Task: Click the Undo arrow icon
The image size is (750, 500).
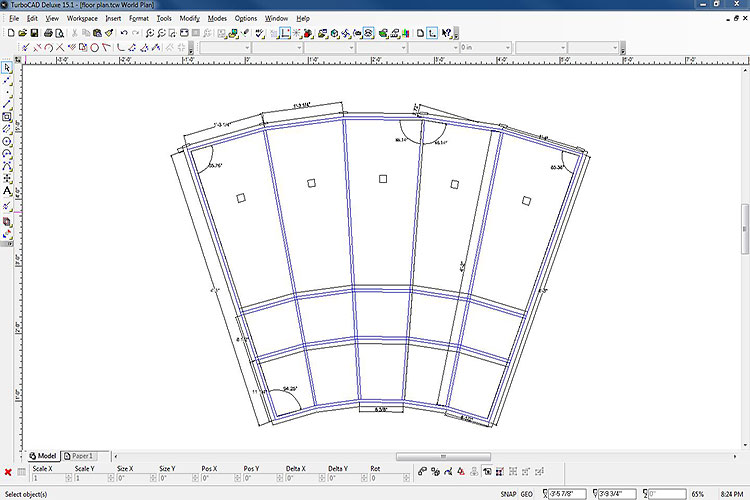Action: pos(123,33)
